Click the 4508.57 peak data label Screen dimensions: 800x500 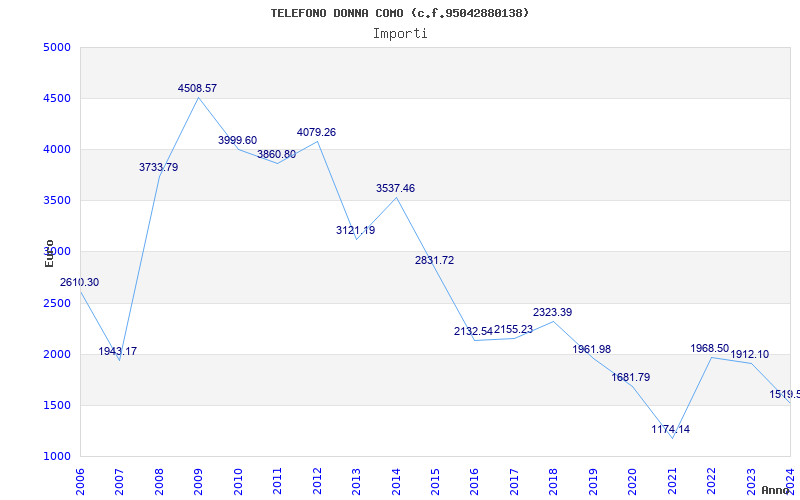197,89
